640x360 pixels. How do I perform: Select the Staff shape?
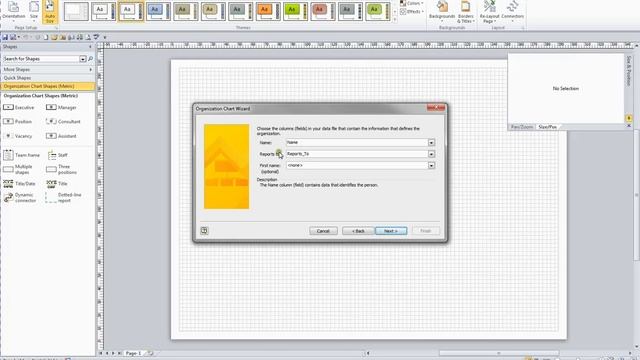point(58,155)
